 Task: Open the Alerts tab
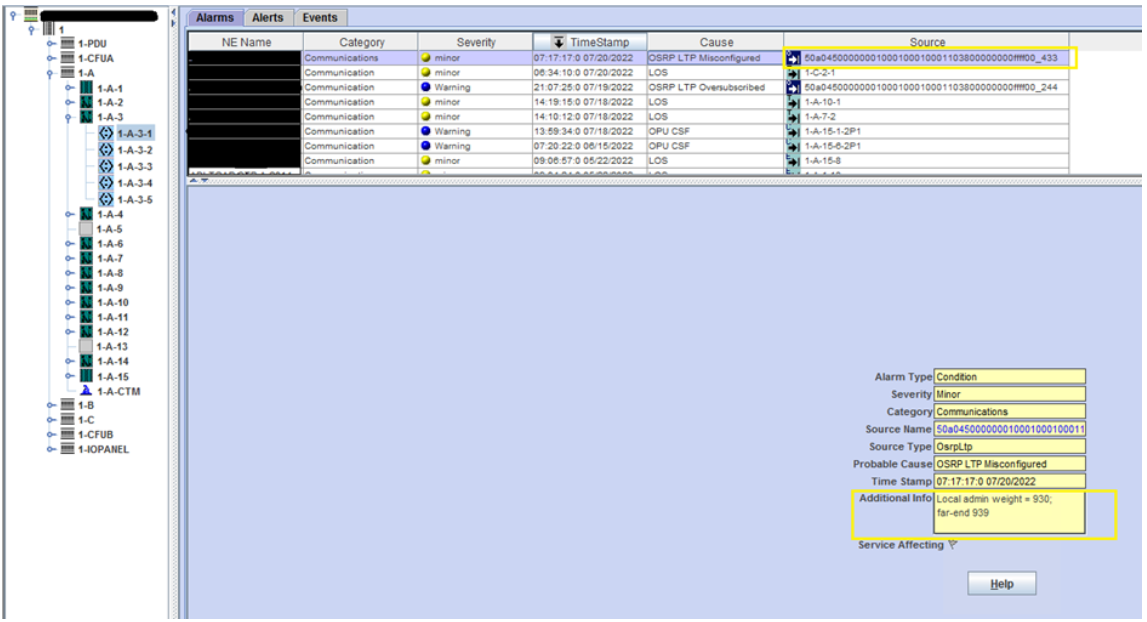(x=268, y=18)
